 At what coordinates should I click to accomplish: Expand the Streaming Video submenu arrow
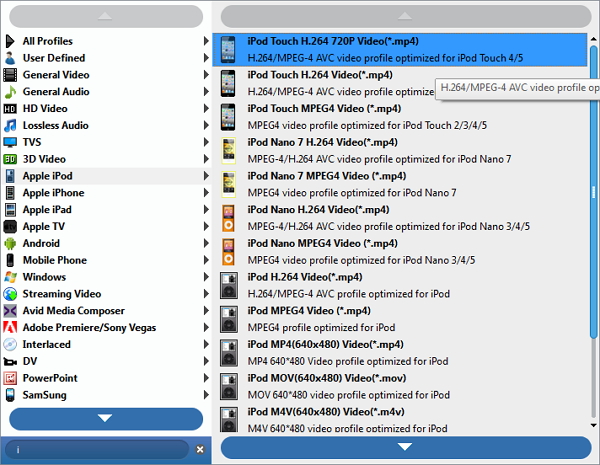tap(206, 294)
